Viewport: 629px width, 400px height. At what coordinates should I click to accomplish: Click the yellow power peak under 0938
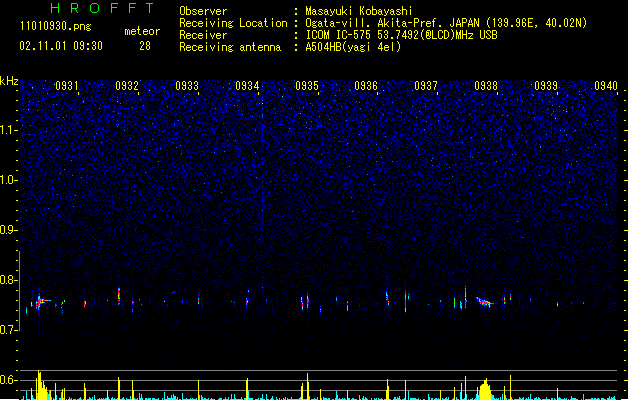pyautogui.click(x=485, y=390)
